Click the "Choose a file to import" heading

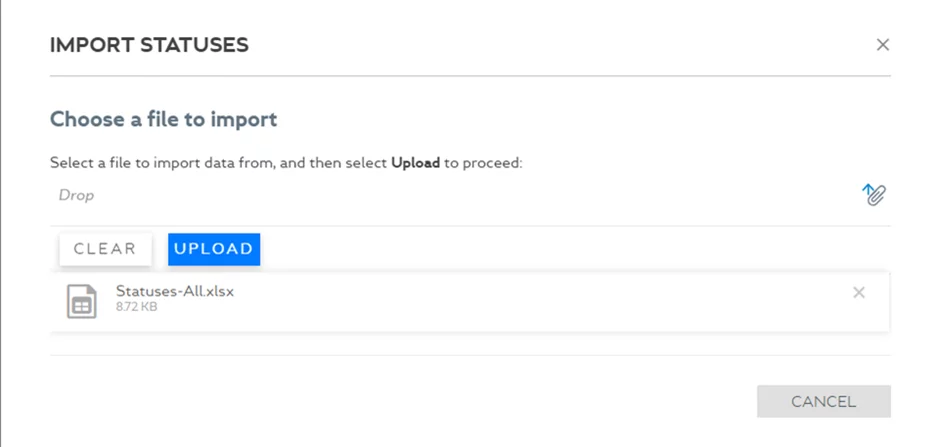(x=163, y=120)
